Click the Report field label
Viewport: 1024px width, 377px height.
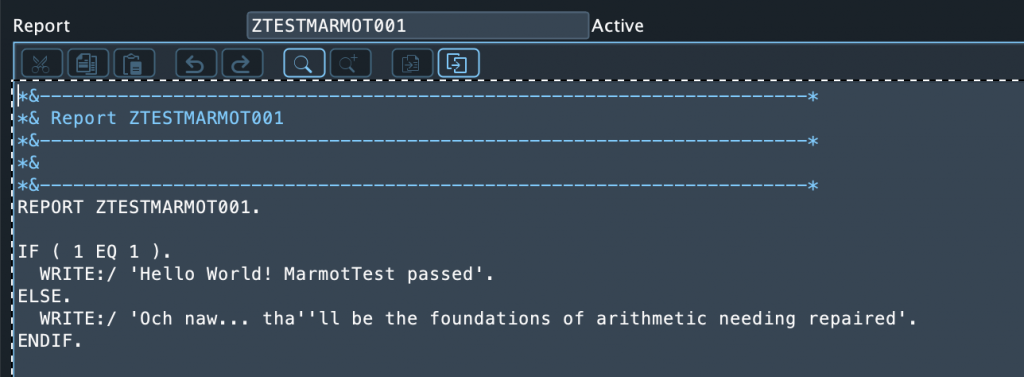click(41, 26)
